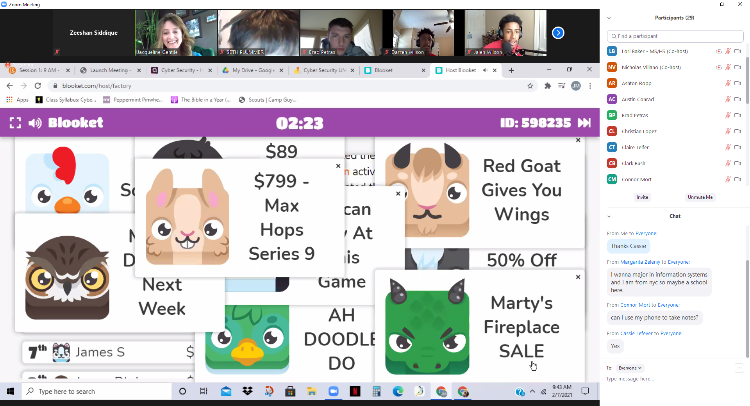The image size is (750, 406).
Task: Open Class Syllabus bookmark
Action: pyautogui.click(x=66, y=100)
